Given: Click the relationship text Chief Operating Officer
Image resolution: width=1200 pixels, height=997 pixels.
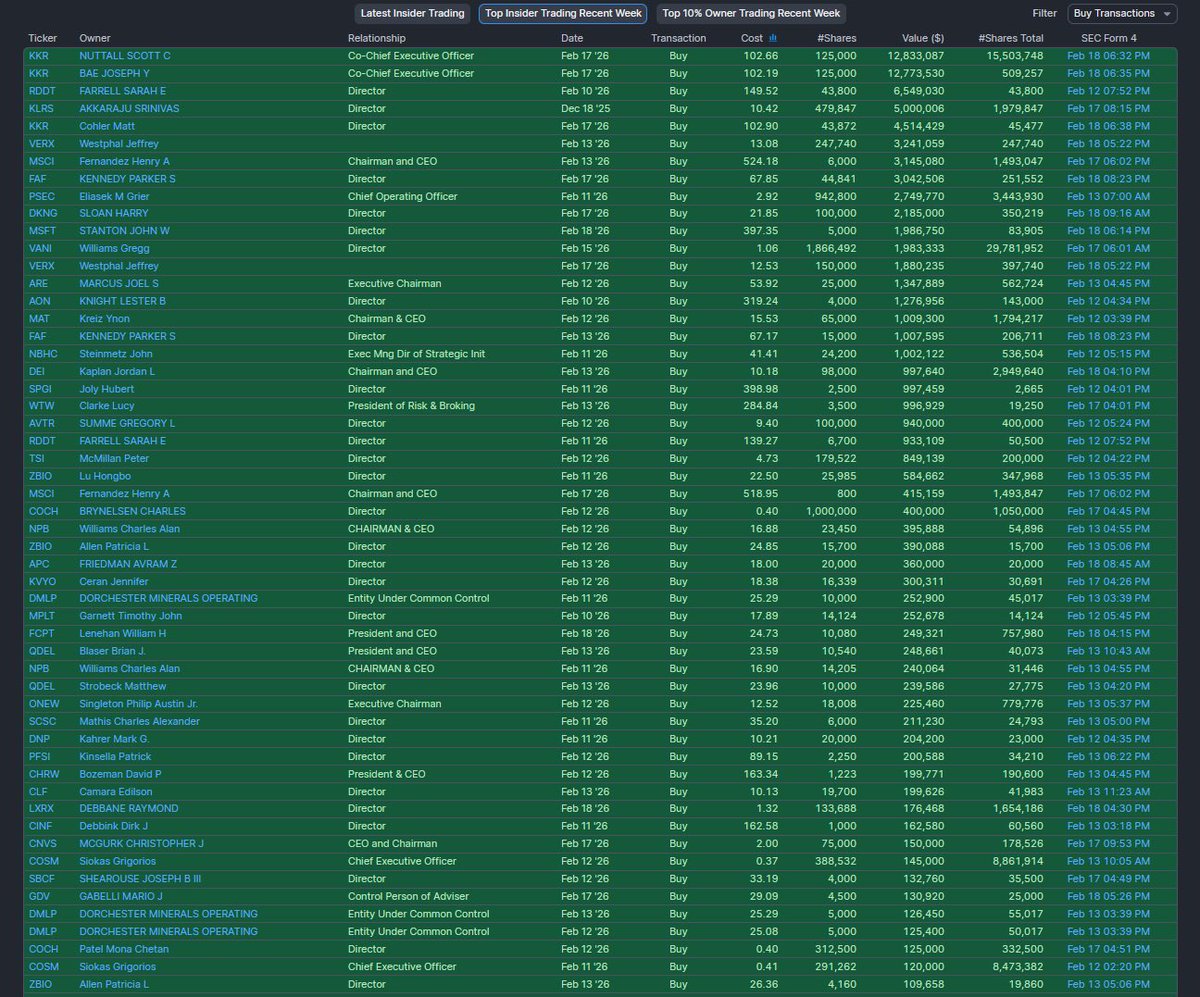Looking at the screenshot, I should click(x=401, y=196).
